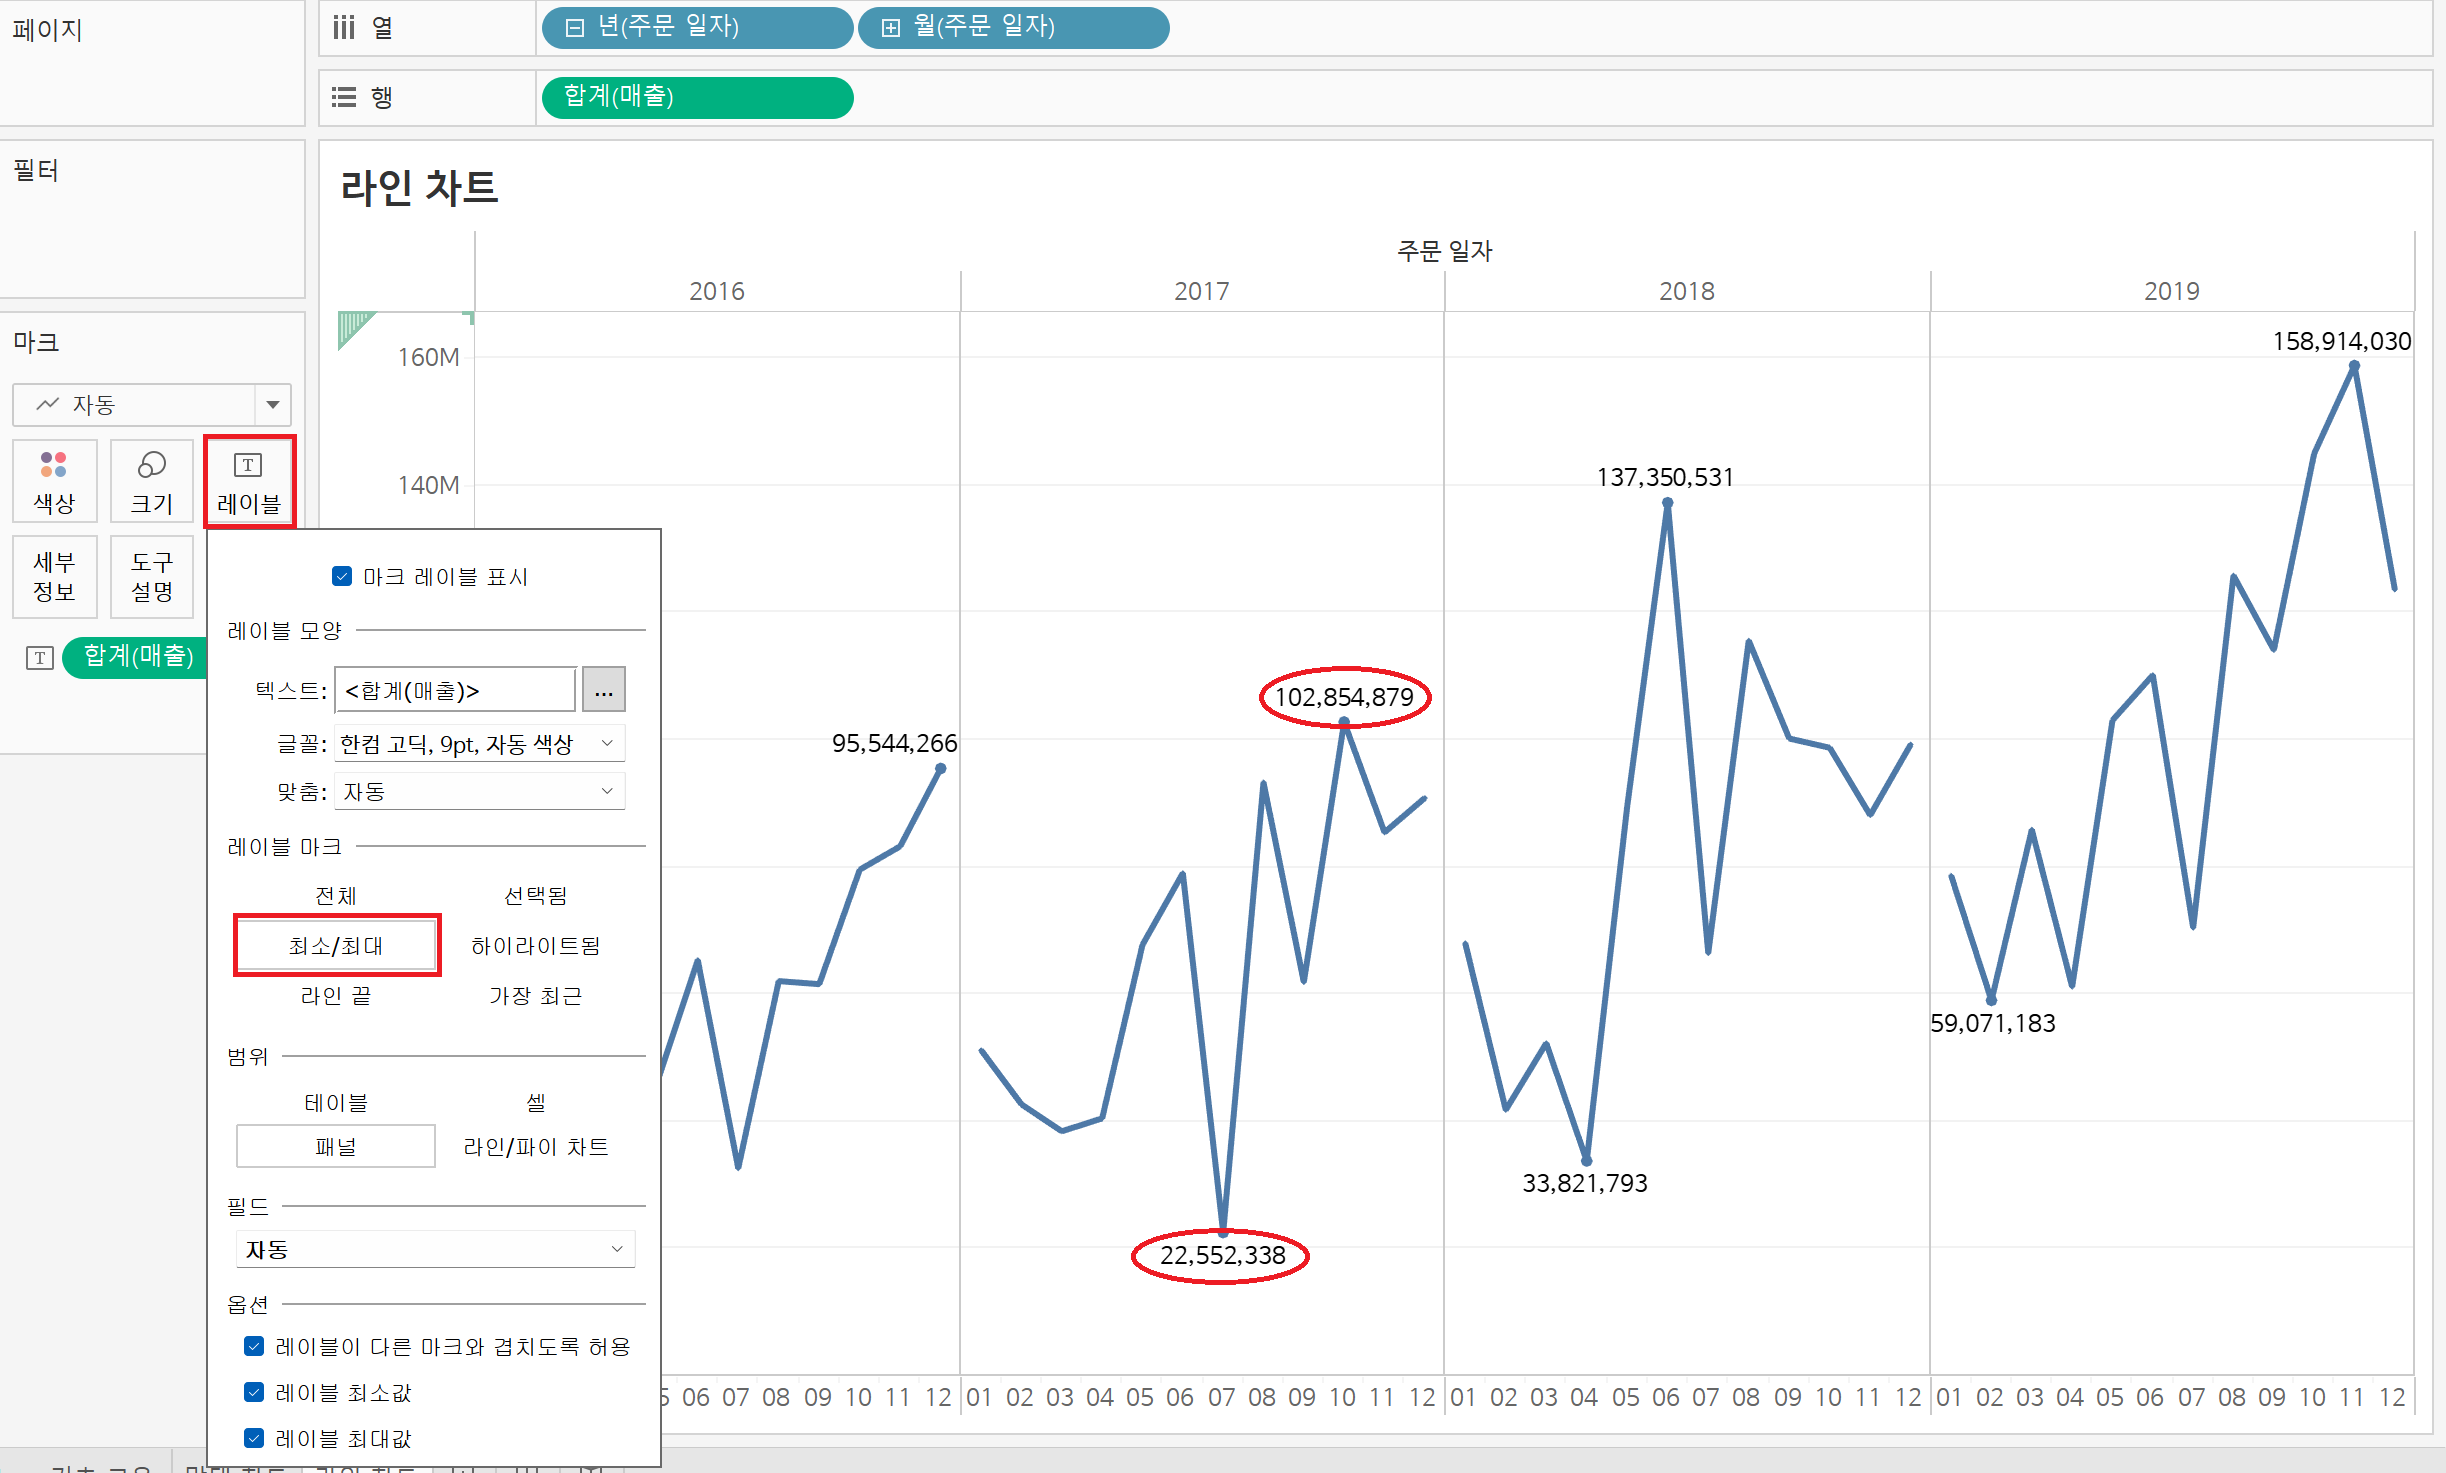The width and height of the screenshot is (2446, 1473).
Task: Choose 패널 scope option
Action: tap(336, 1146)
